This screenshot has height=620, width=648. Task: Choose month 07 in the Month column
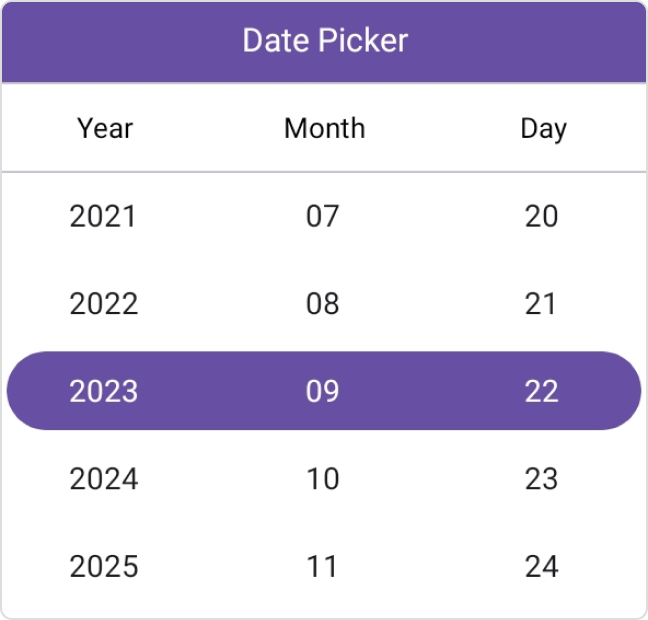point(323,216)
